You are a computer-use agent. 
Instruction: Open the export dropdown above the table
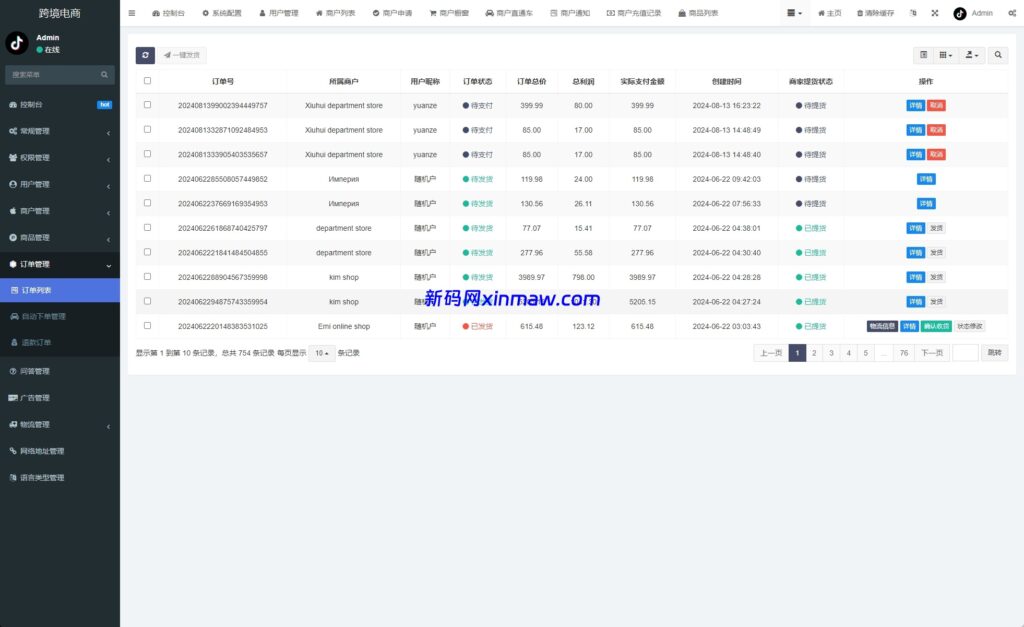[x=971, y=55]
